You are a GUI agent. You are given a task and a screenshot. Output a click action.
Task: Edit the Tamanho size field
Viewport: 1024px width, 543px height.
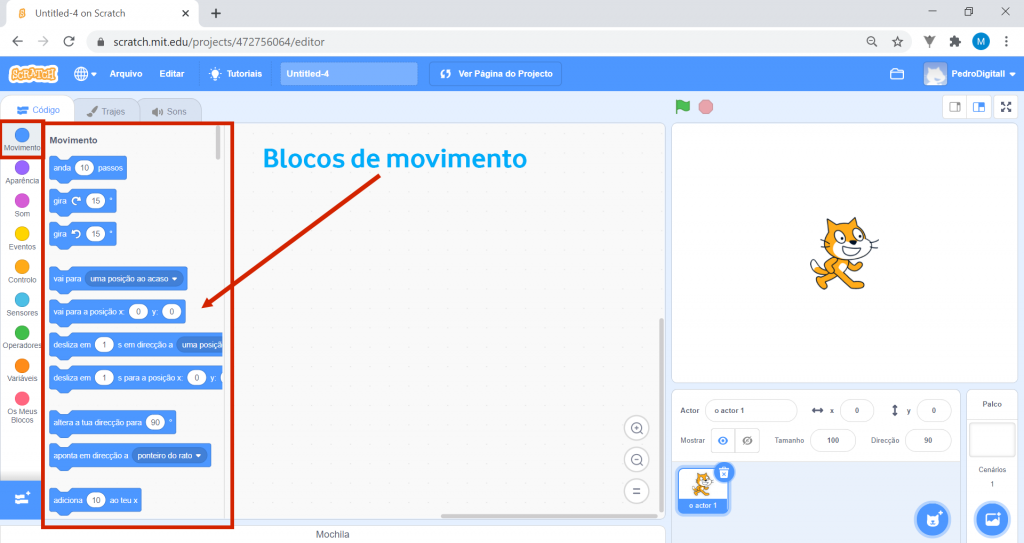(833, 440)
